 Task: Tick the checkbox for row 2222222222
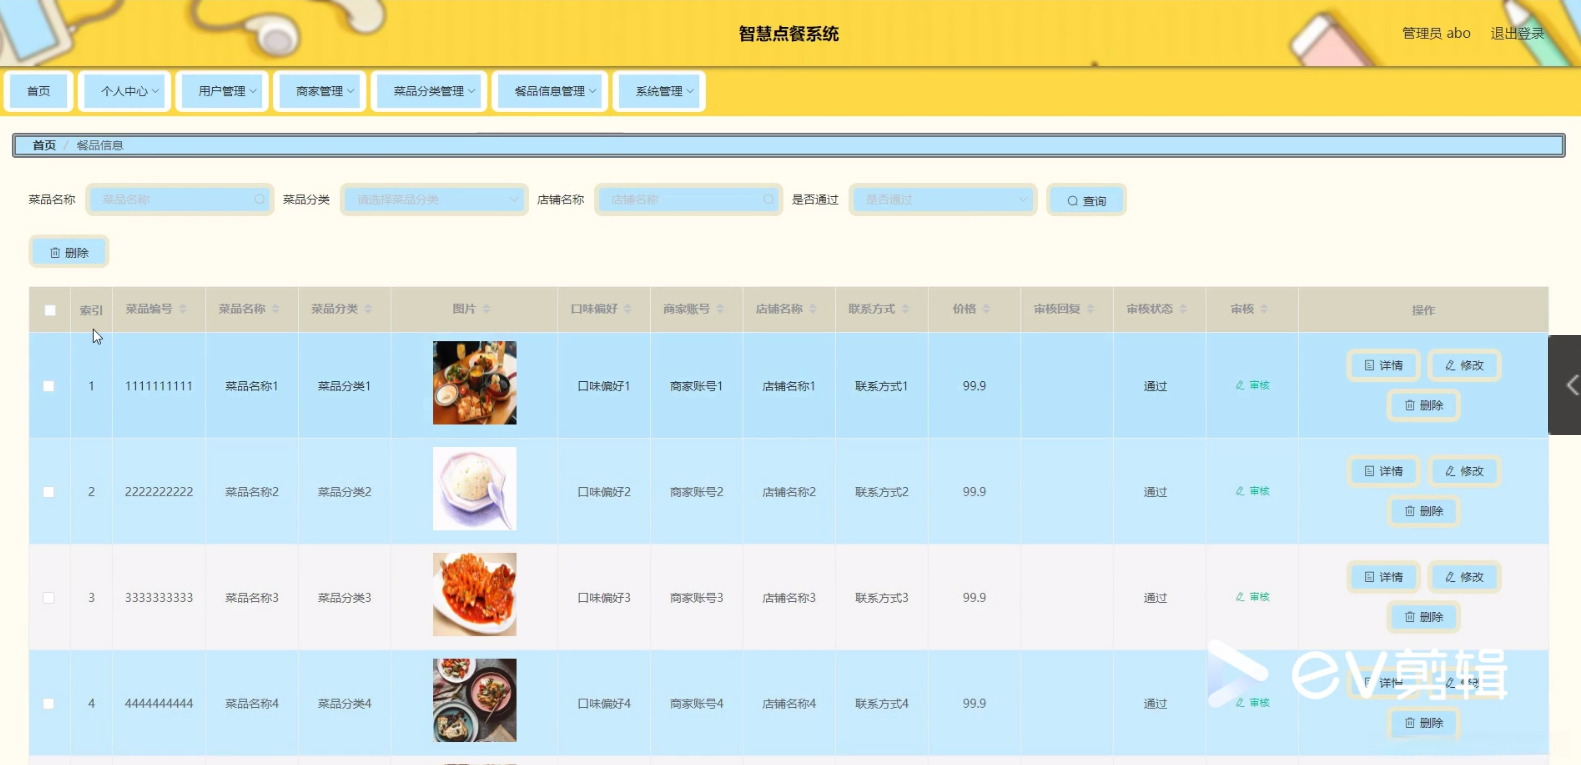(x=49, y=492)
